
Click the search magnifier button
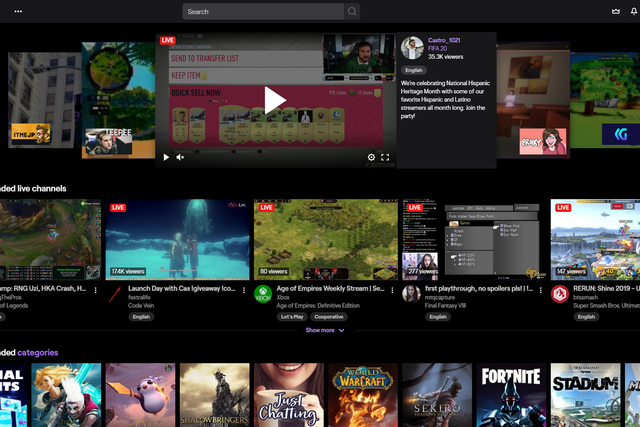(x=352, y=11)
